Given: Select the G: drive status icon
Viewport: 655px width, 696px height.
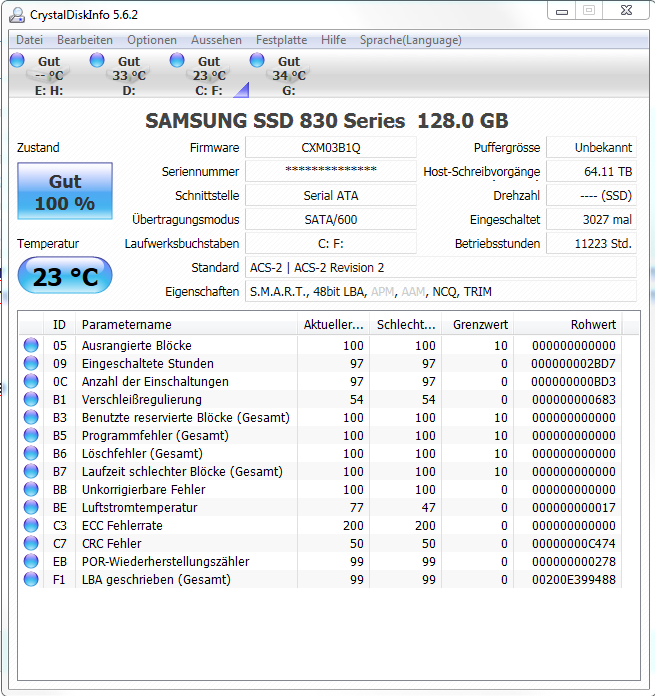Looking at the screenshot, I should (257, 60).
